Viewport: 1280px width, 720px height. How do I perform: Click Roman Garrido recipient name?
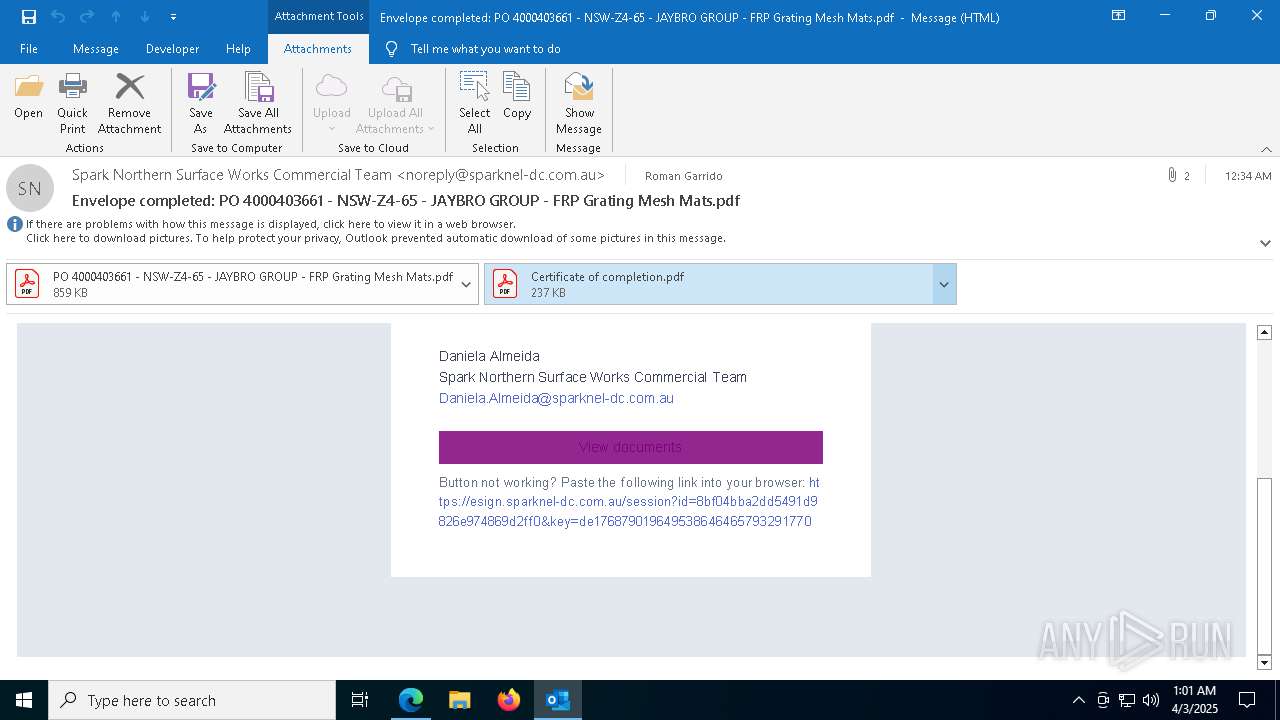(684, 176)
